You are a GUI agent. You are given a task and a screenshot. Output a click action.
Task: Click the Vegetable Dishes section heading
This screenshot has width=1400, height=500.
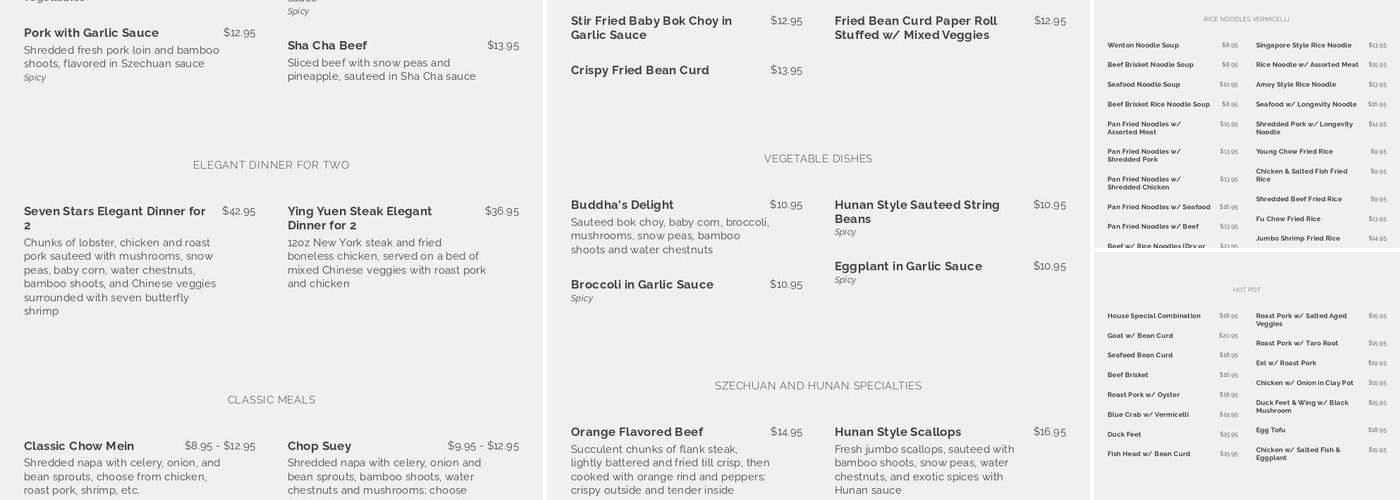tap(818, 159)
